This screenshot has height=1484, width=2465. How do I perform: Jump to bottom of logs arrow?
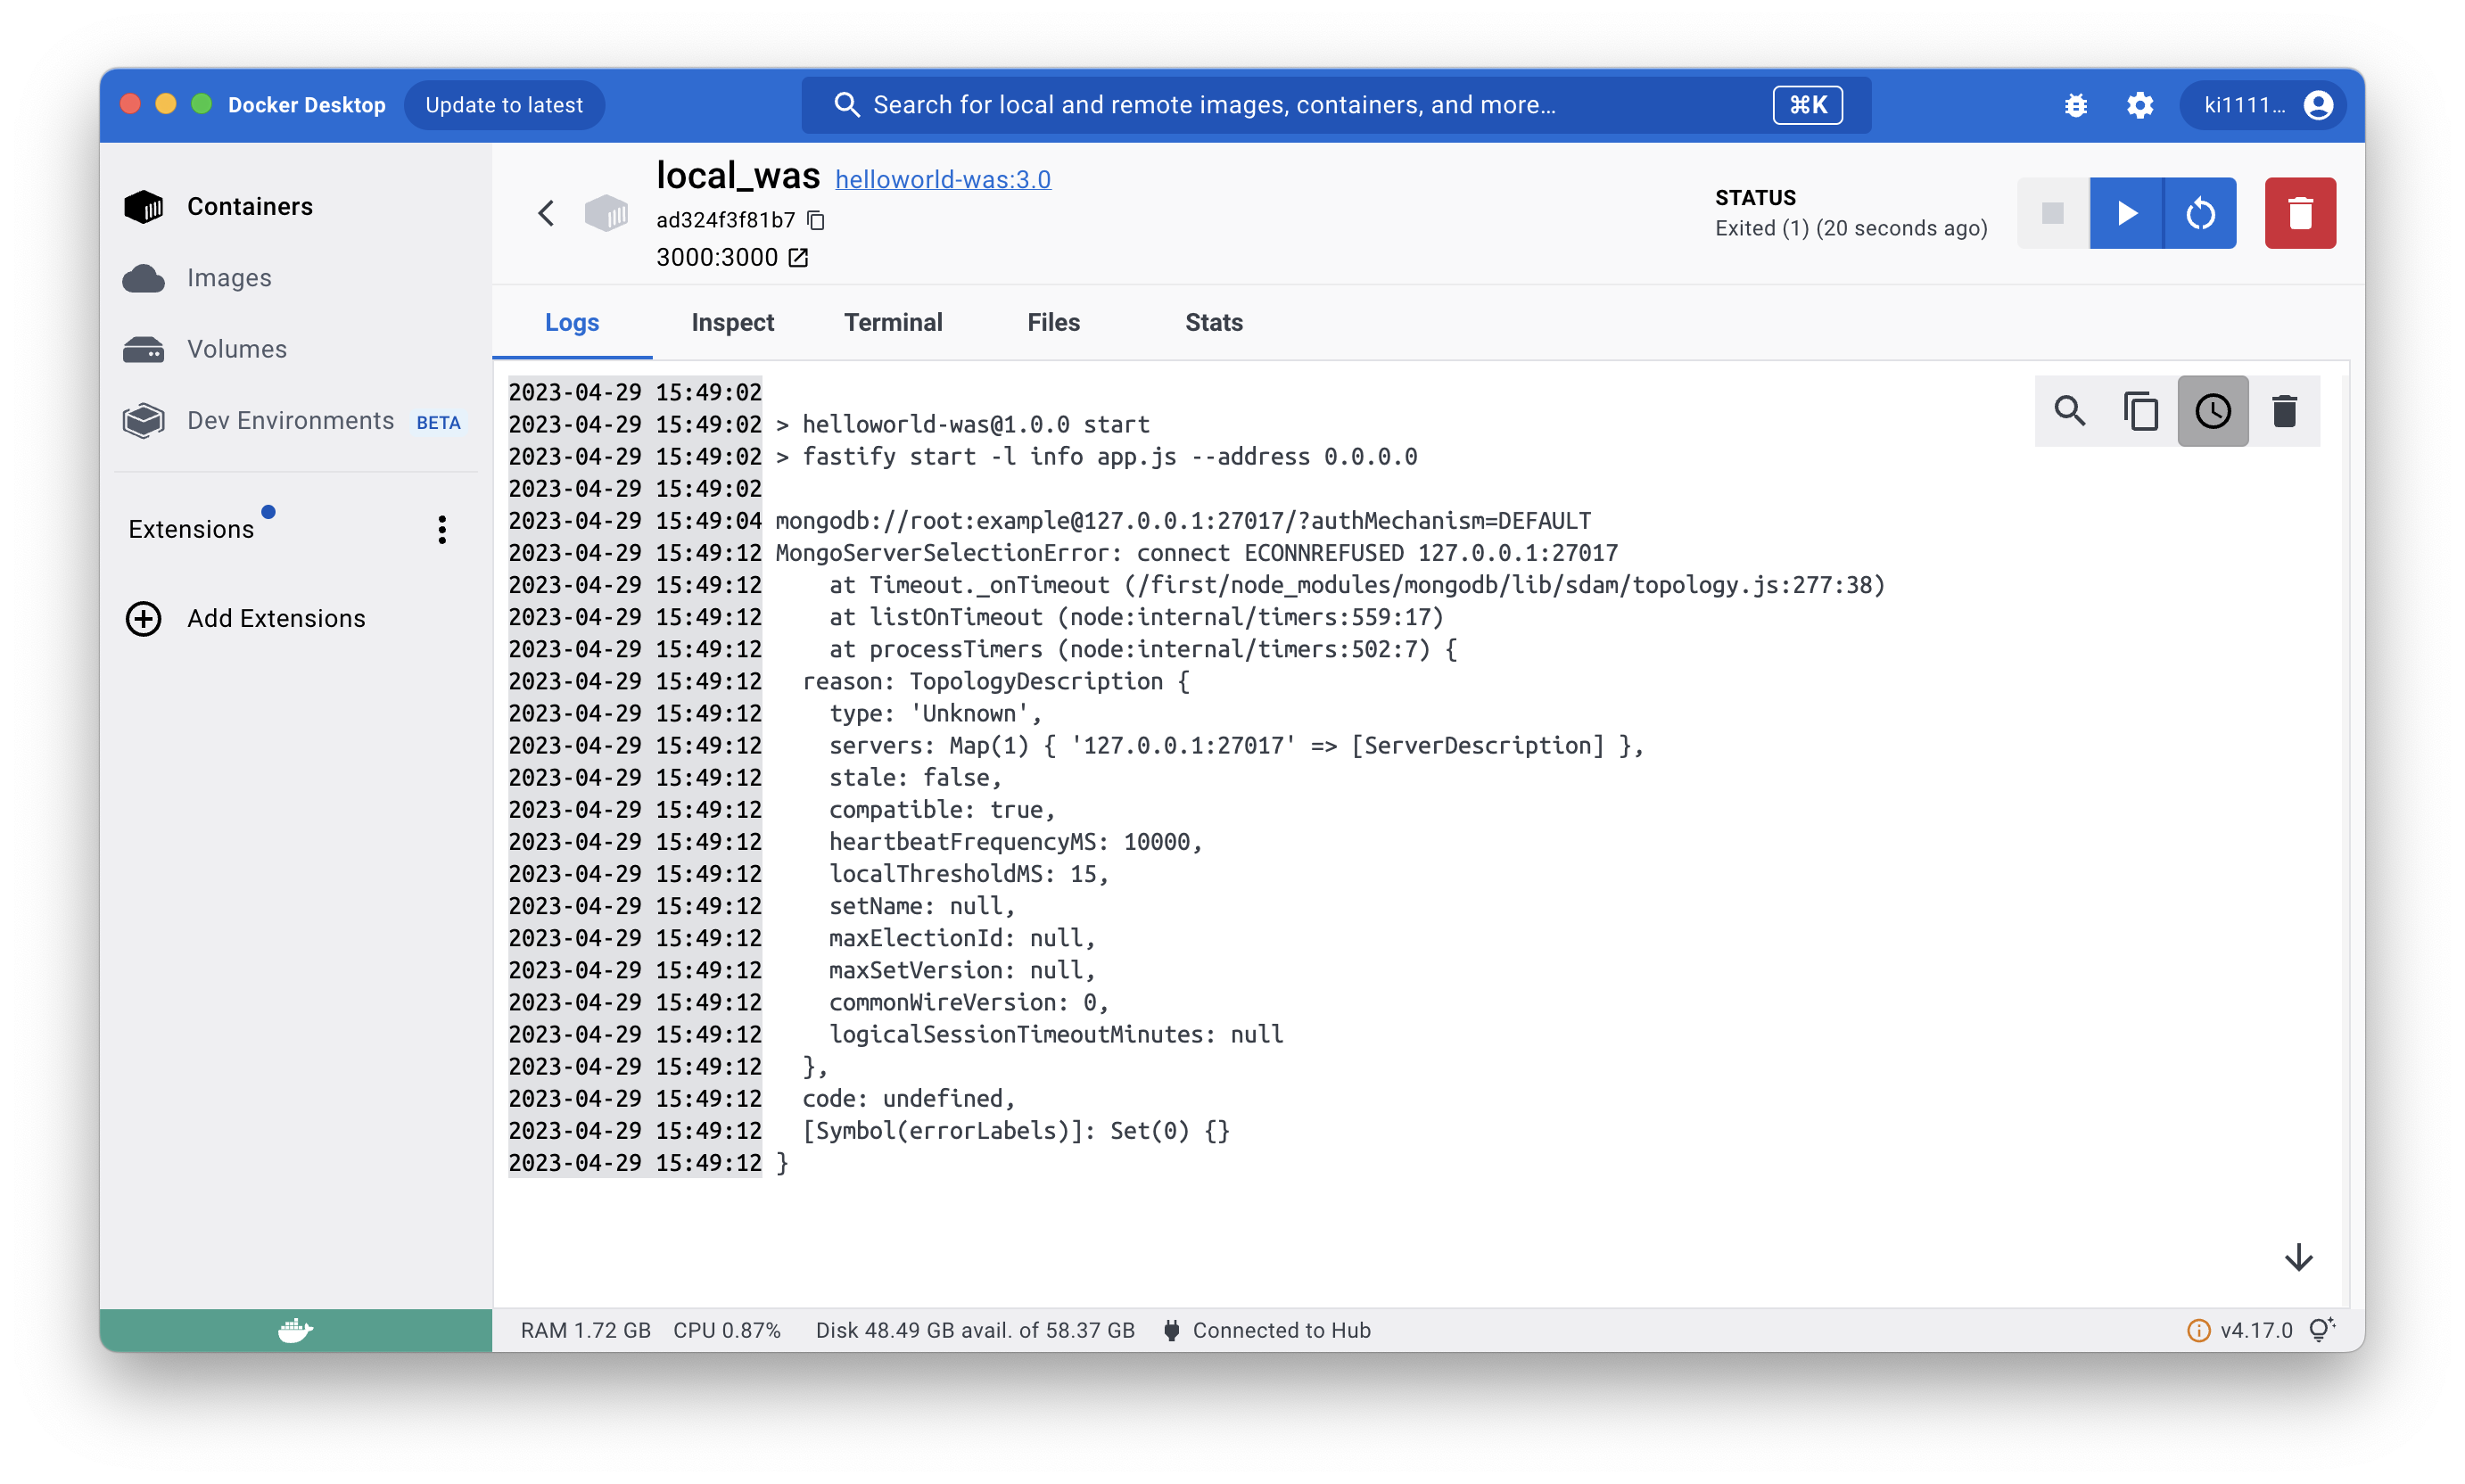[2299, 1257]
